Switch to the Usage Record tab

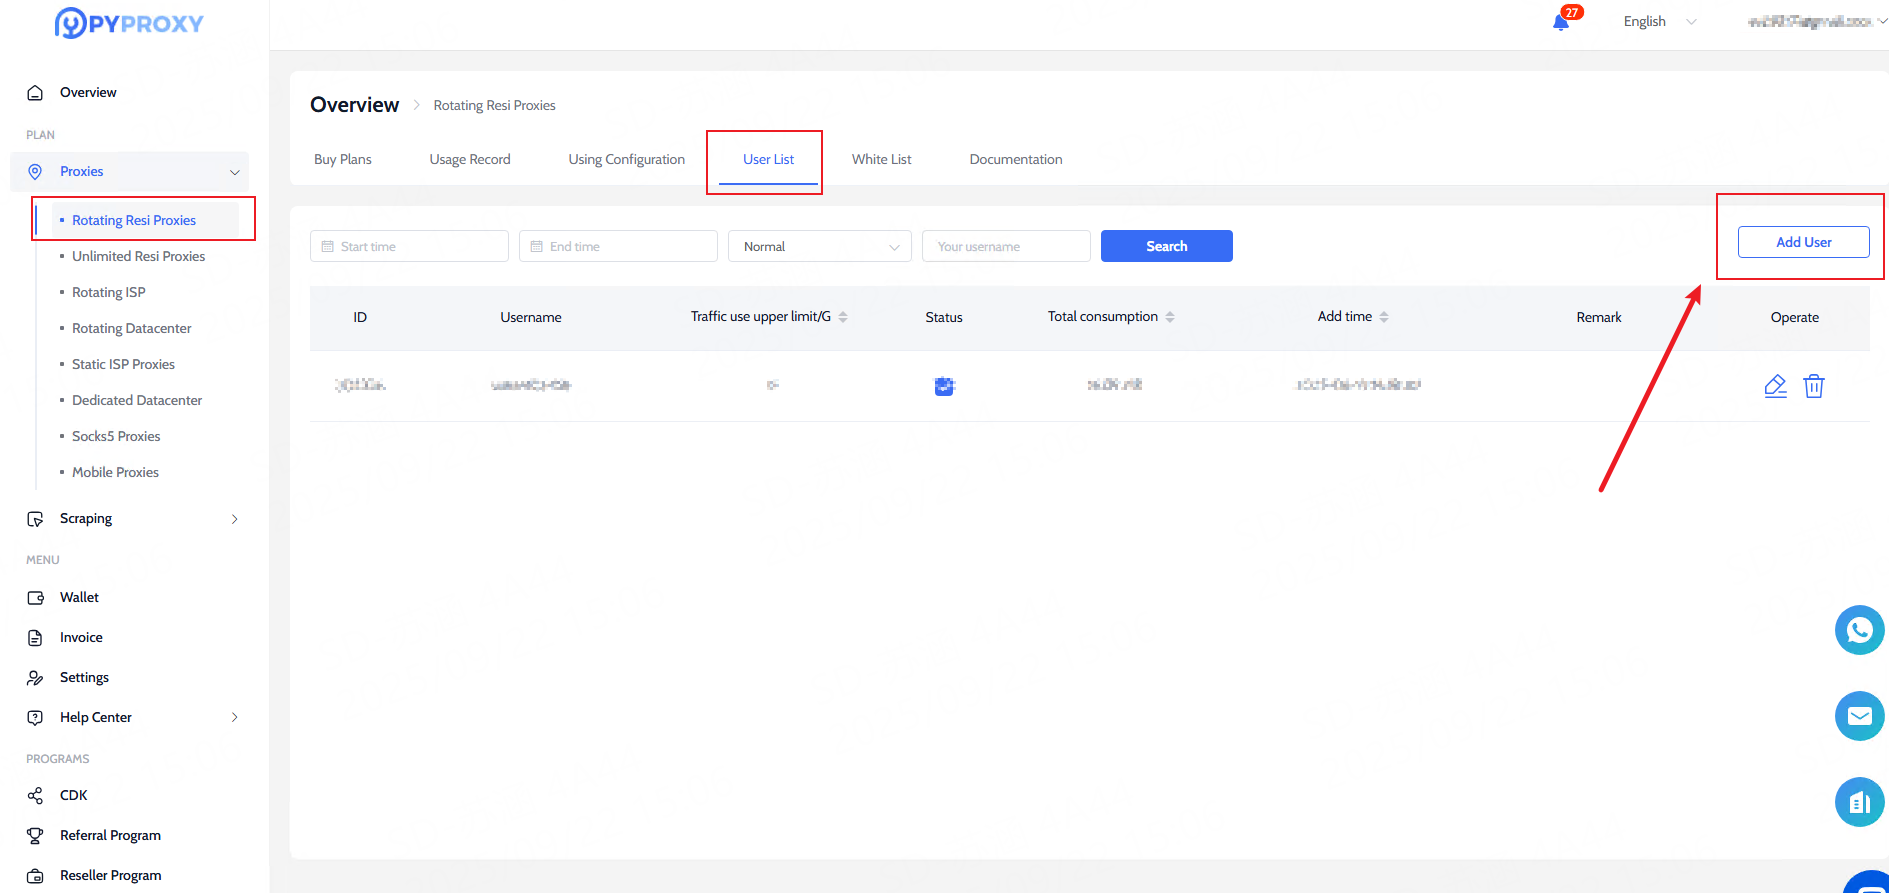tap(470, 159)
